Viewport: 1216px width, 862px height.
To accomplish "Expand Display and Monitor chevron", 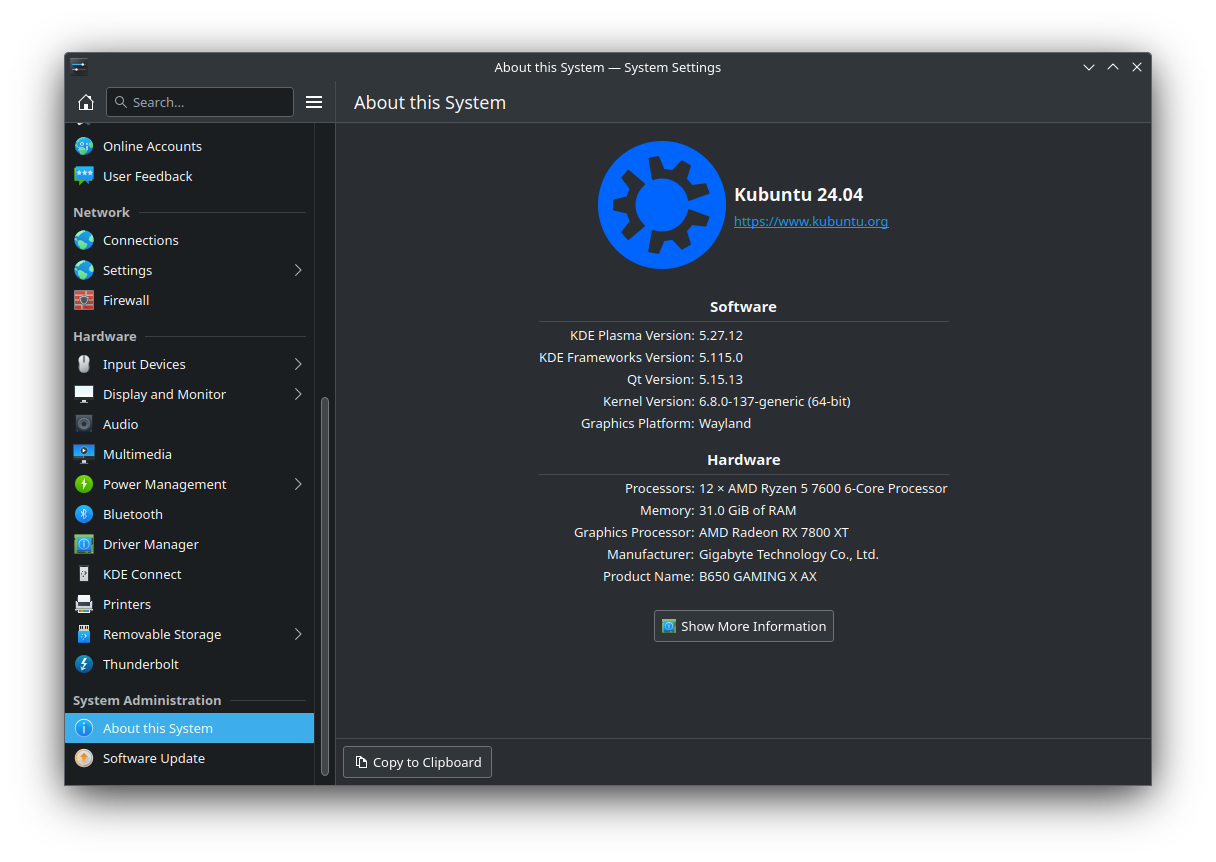I will tap(298, 394).
